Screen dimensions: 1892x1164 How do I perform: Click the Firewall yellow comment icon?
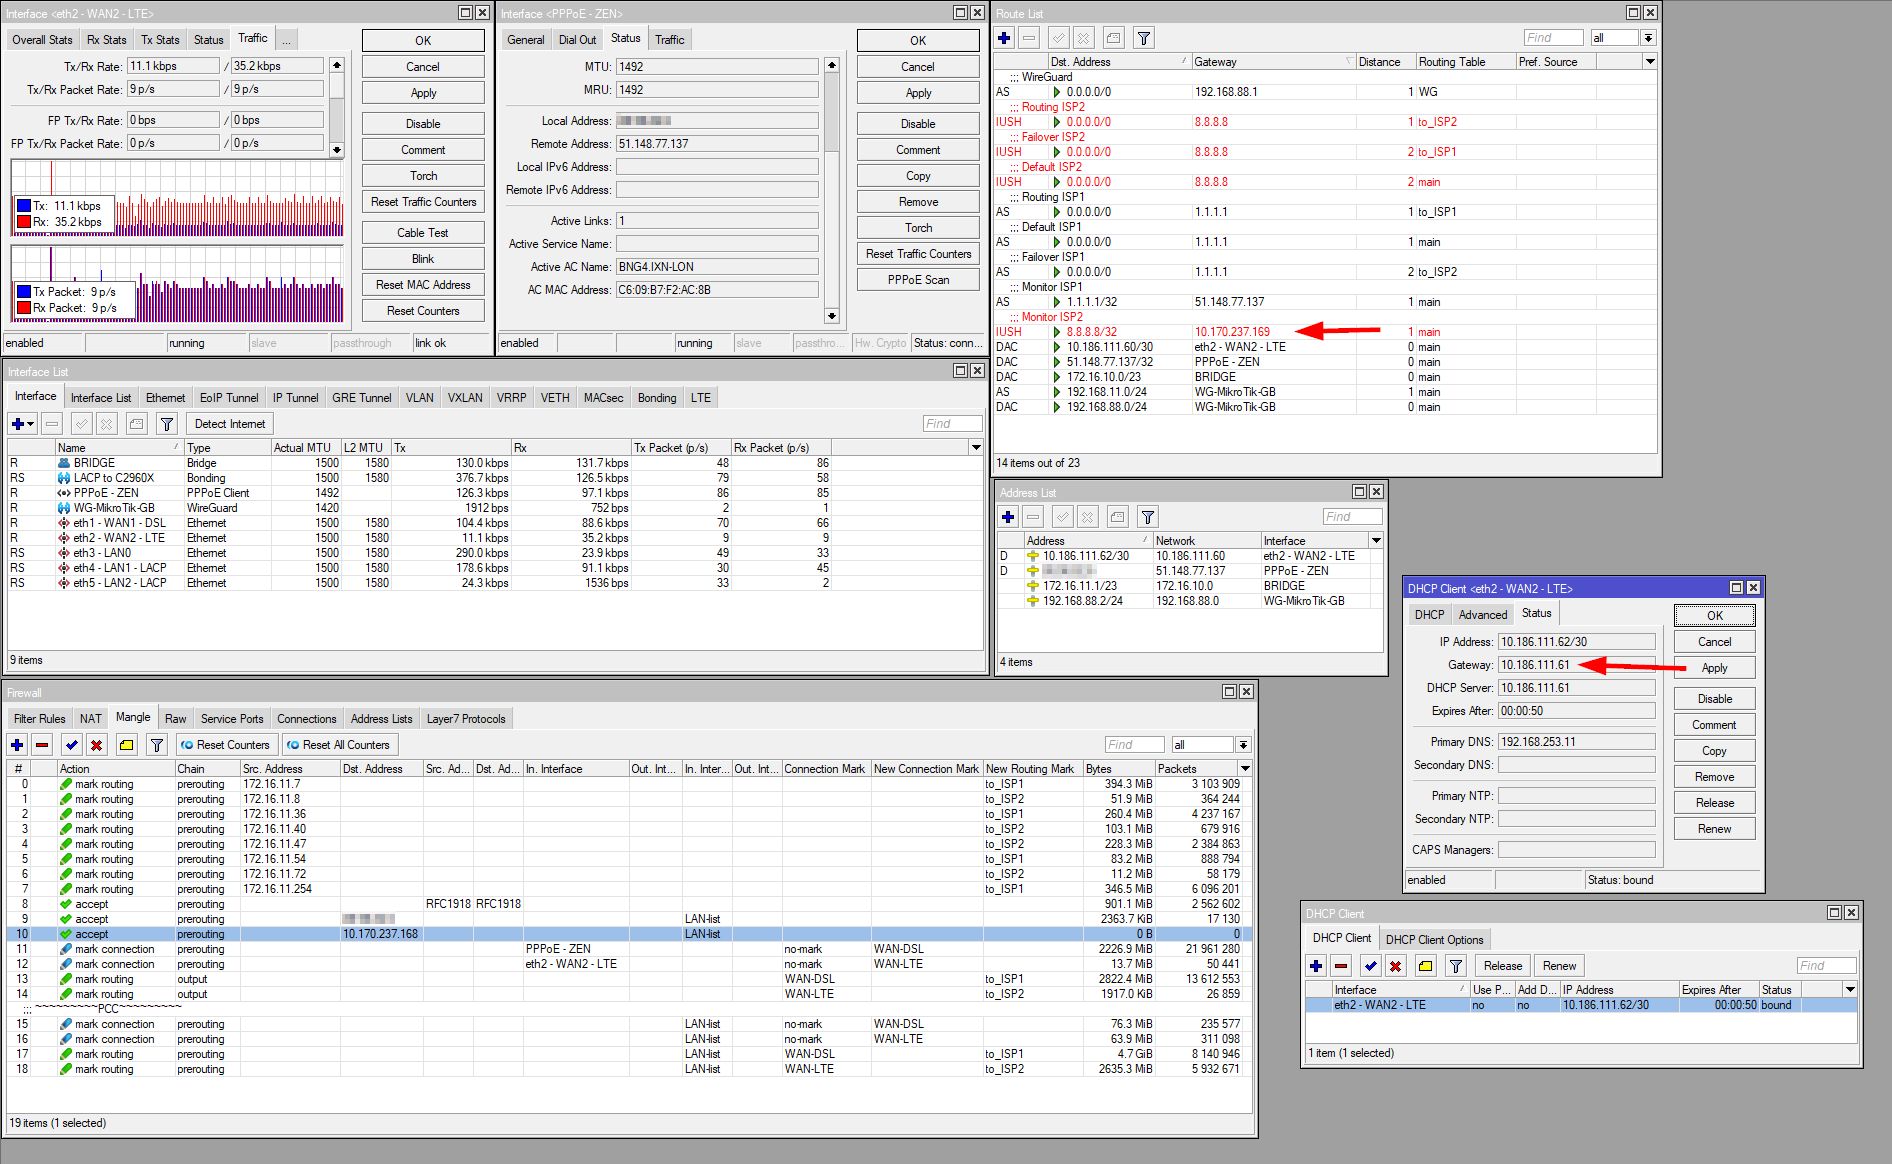coord(127,745)
